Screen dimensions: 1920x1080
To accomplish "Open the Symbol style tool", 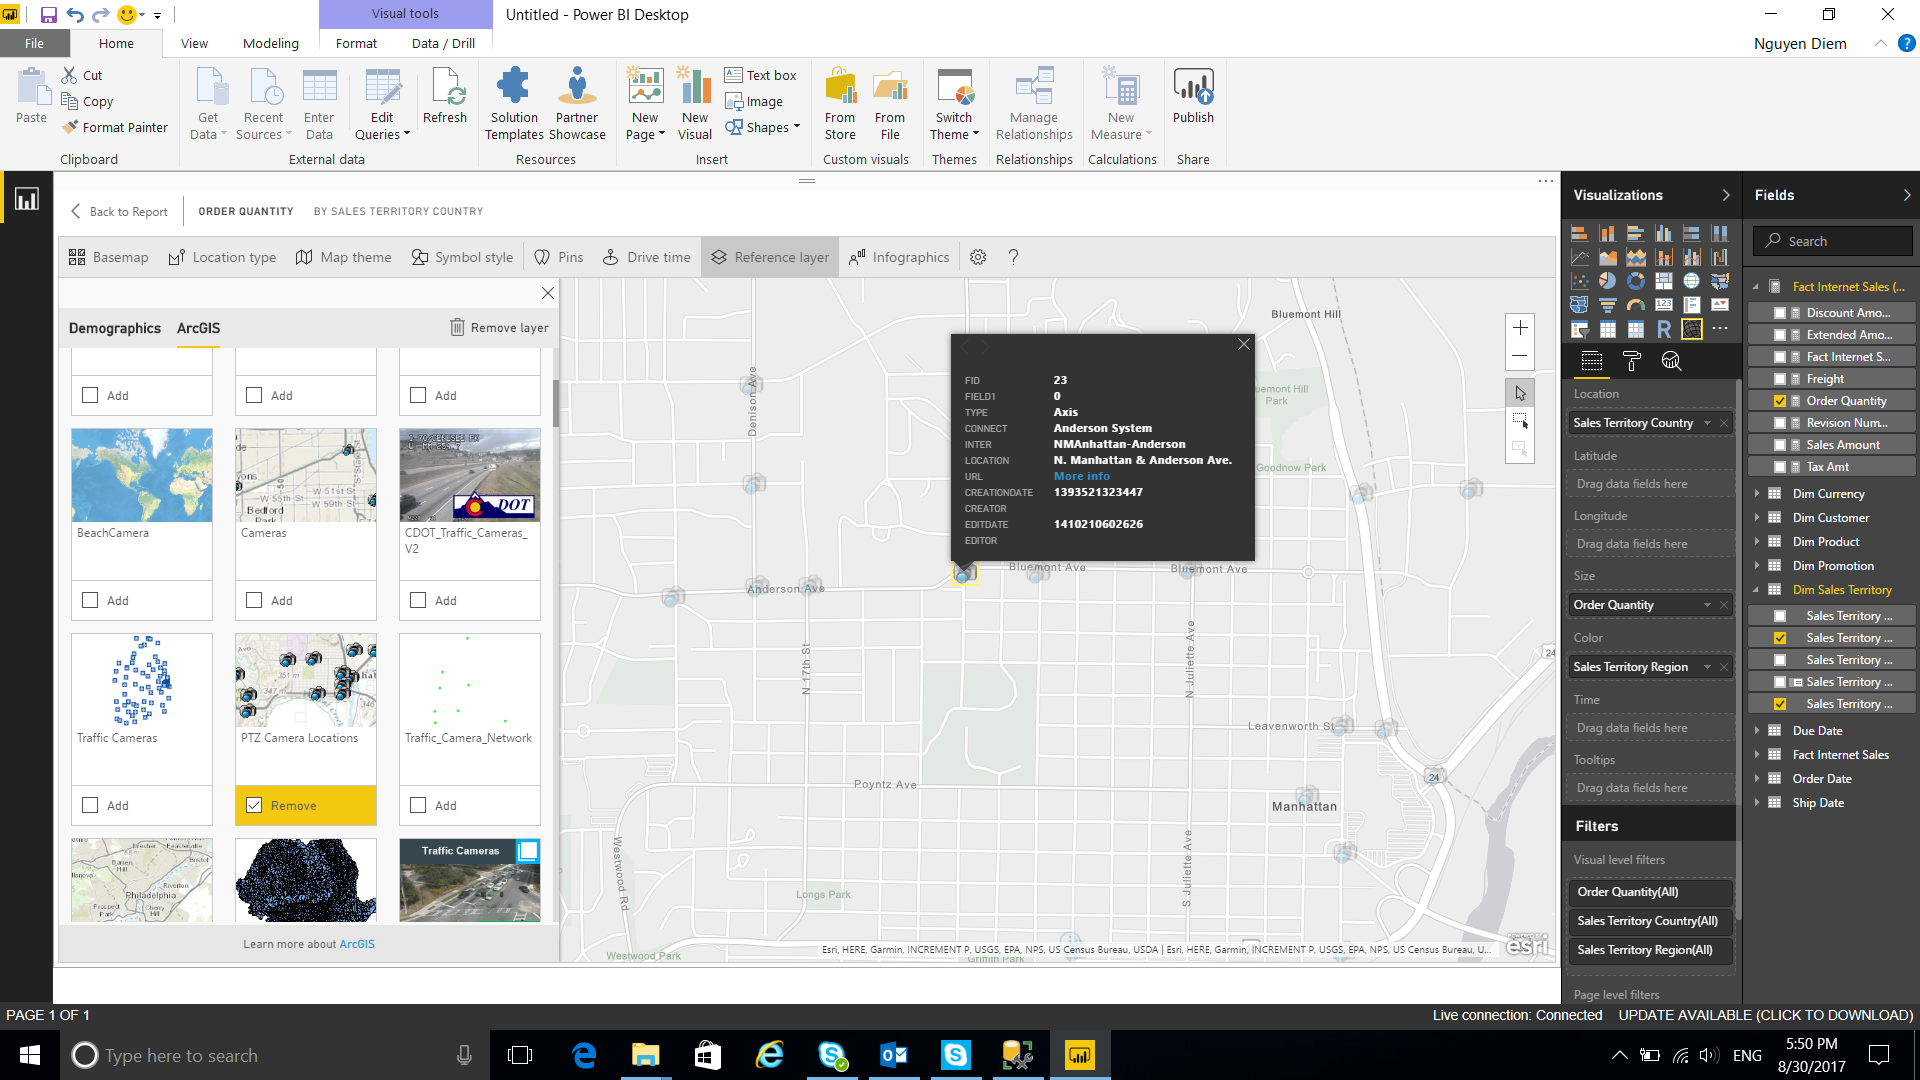I will (462, 257).
